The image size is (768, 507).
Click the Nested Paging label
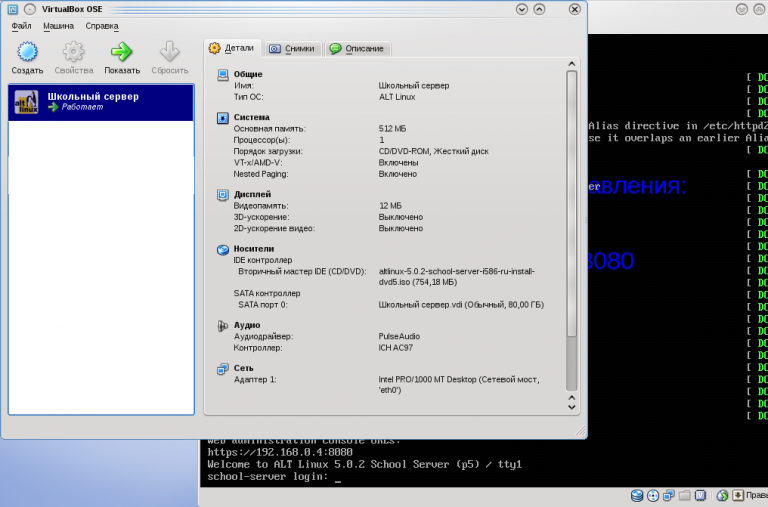(261, 174)
